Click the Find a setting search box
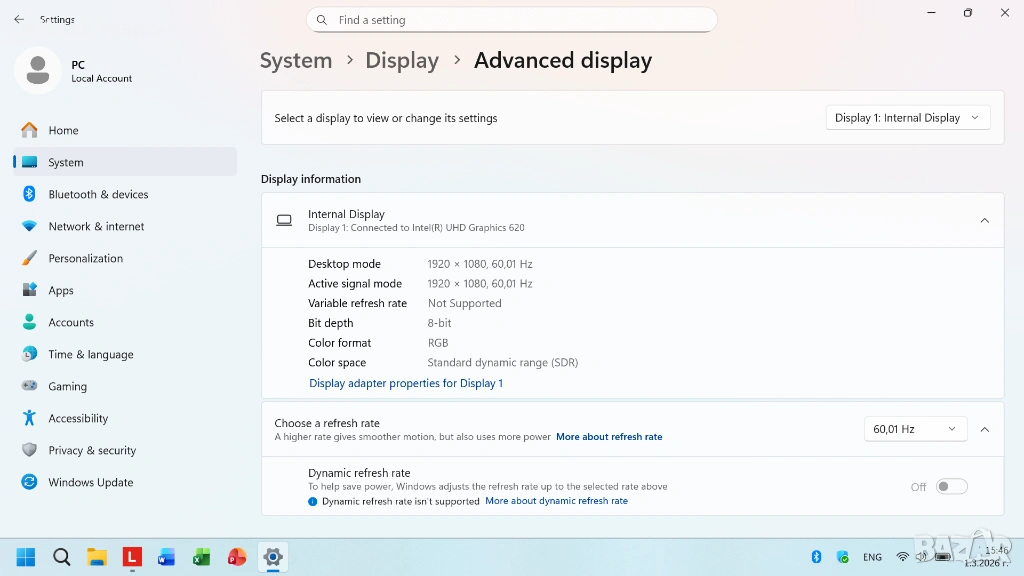The image size is (1024, 576). tap(512, 20)
